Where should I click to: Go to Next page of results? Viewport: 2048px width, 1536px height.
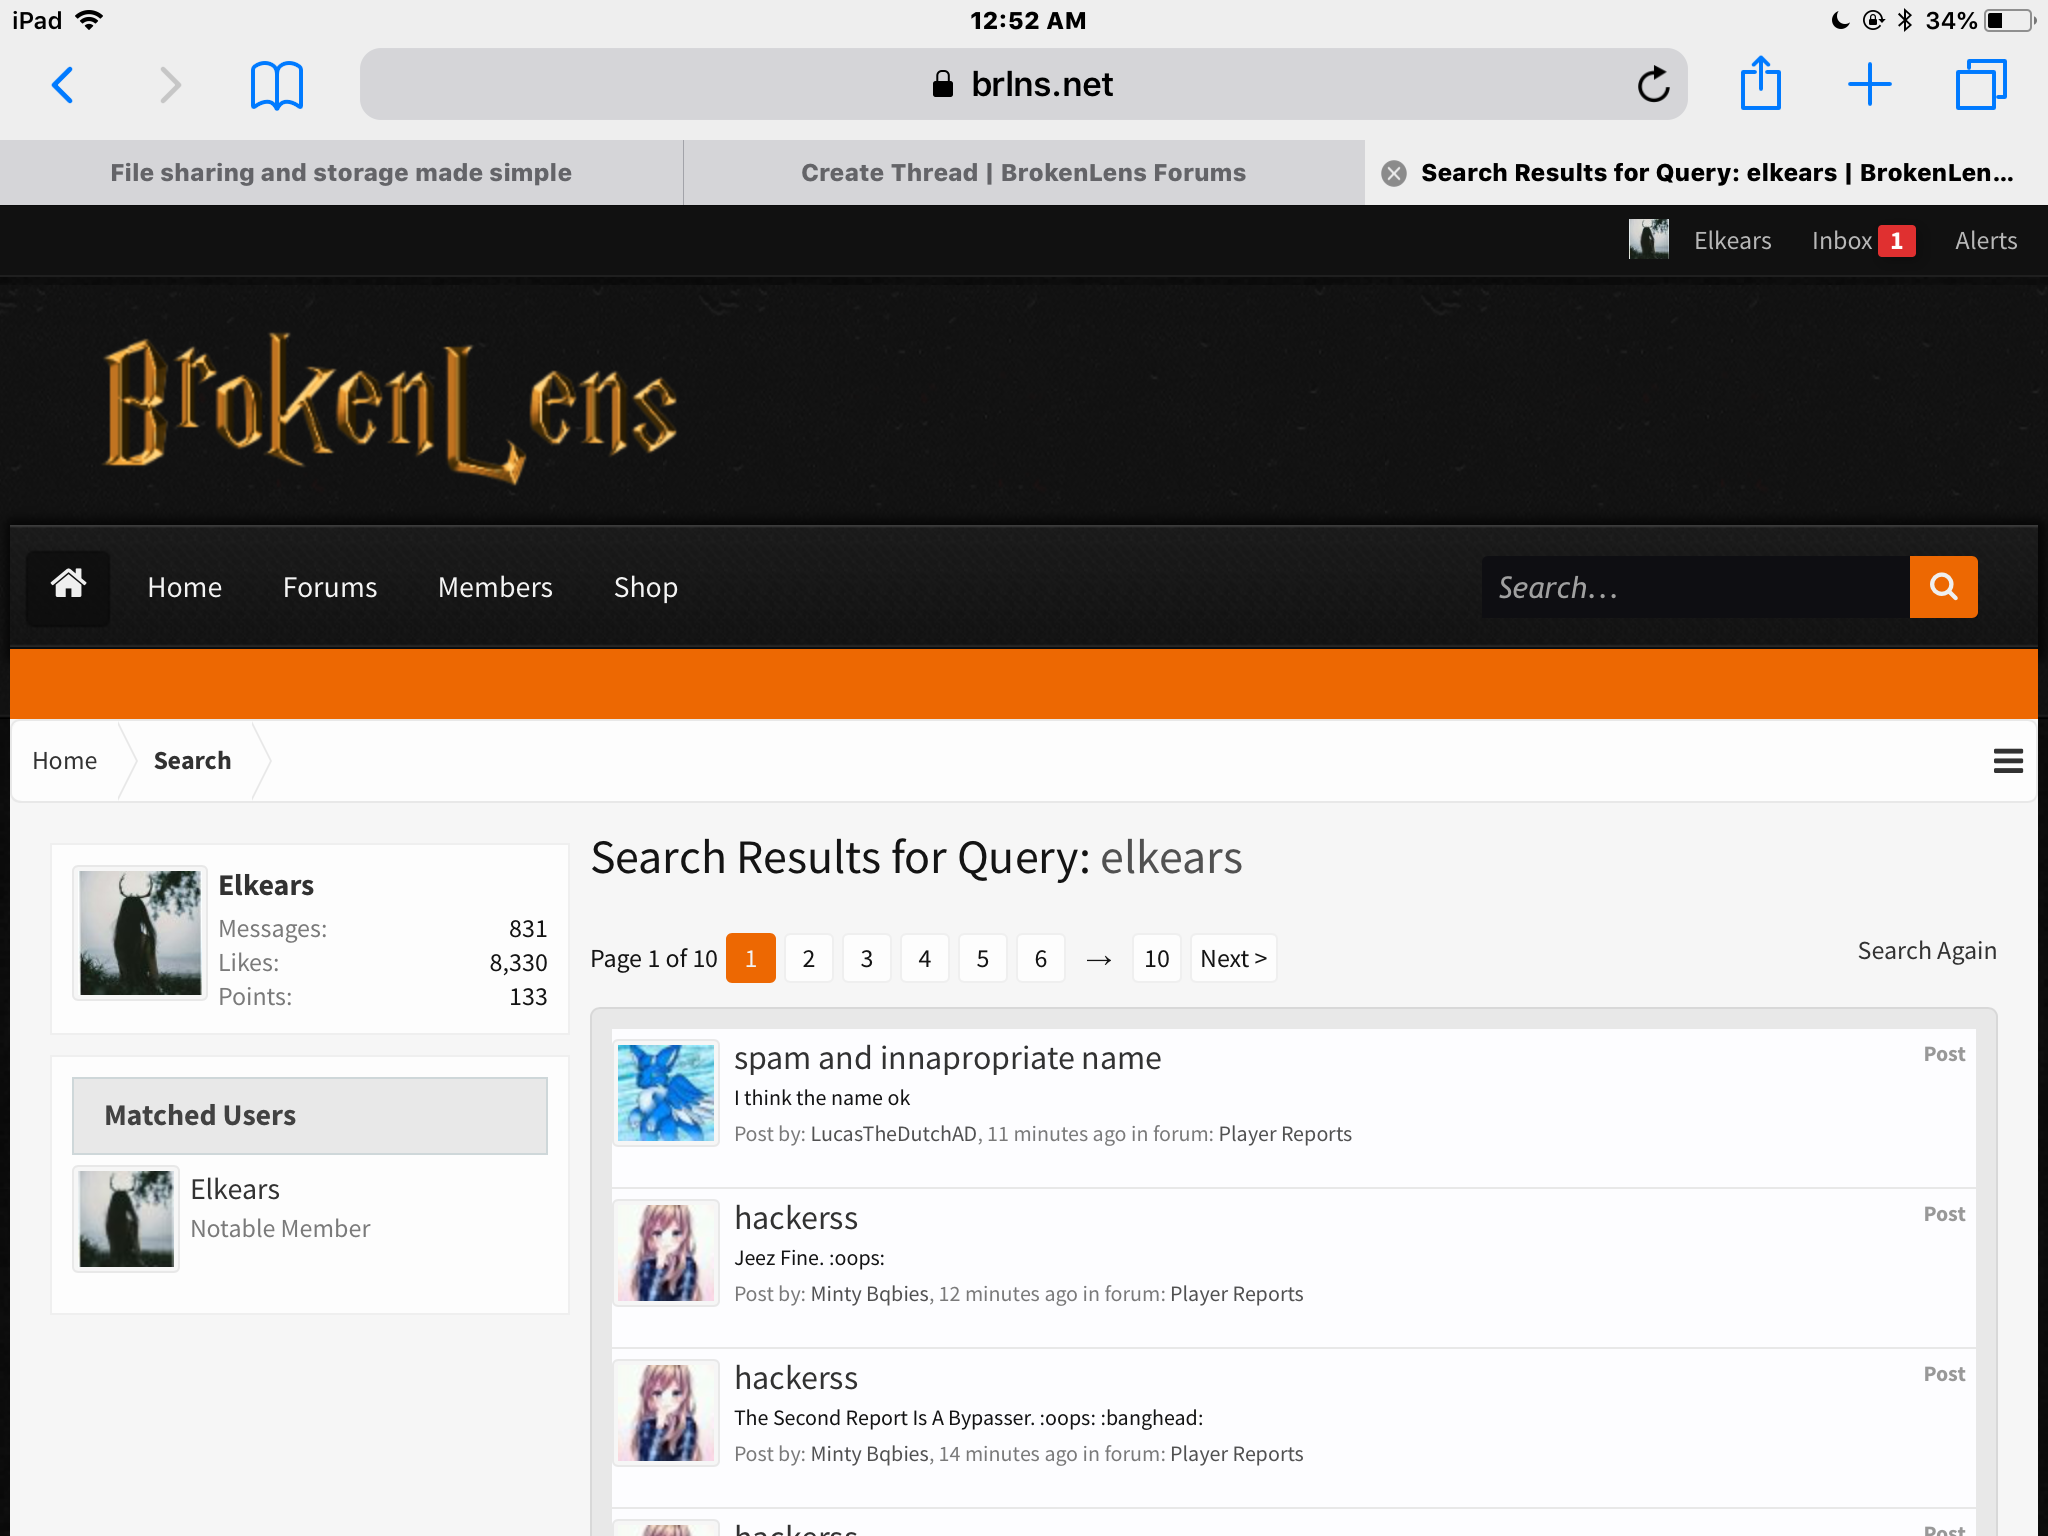[x=1233, y=959]
